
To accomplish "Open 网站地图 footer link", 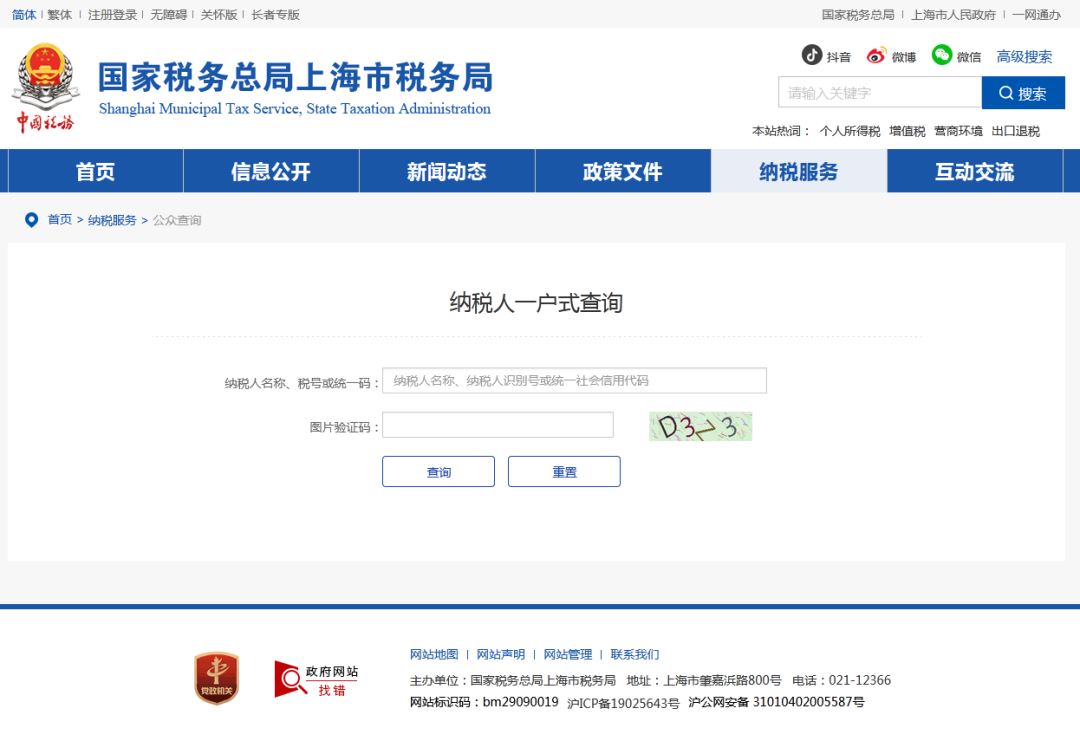I will 434,654.
